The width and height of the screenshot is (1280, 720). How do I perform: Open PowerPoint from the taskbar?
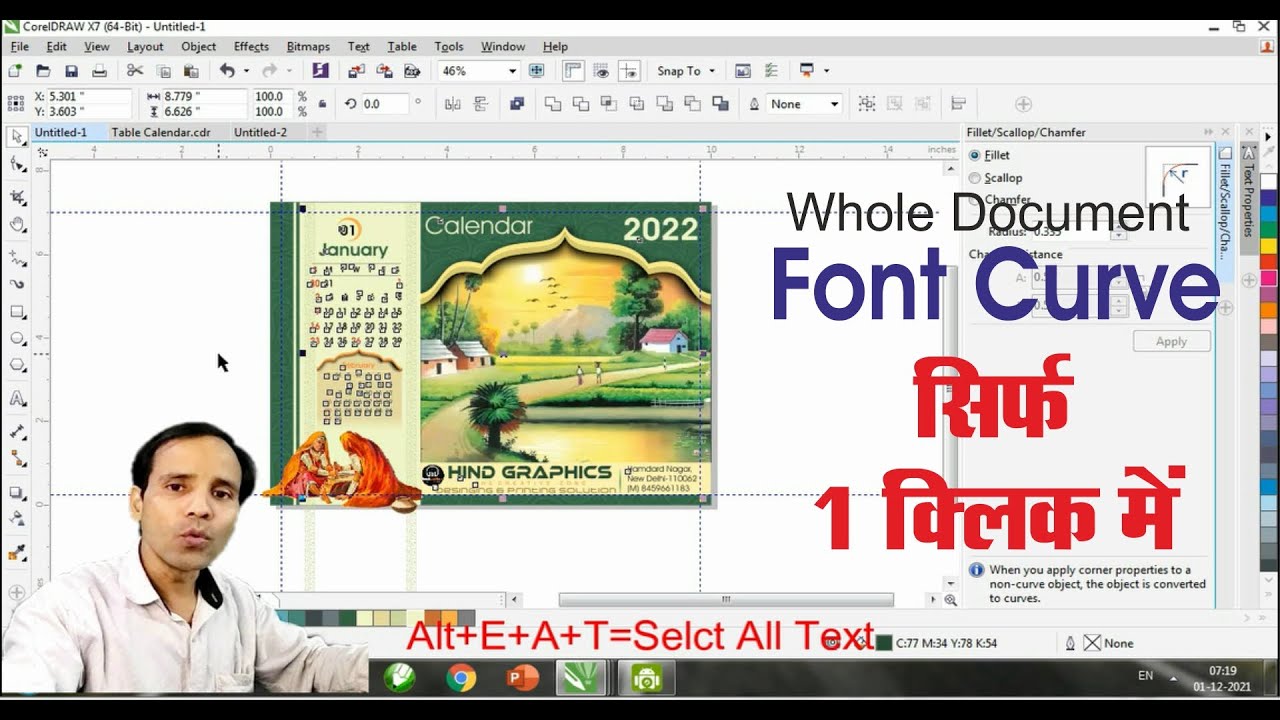tap(521, 679)
